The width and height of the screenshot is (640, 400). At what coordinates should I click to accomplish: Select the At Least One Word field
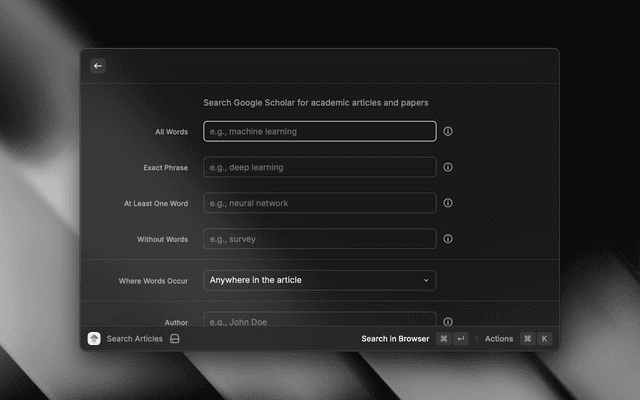pyautogui.click(x=319, y=203)
